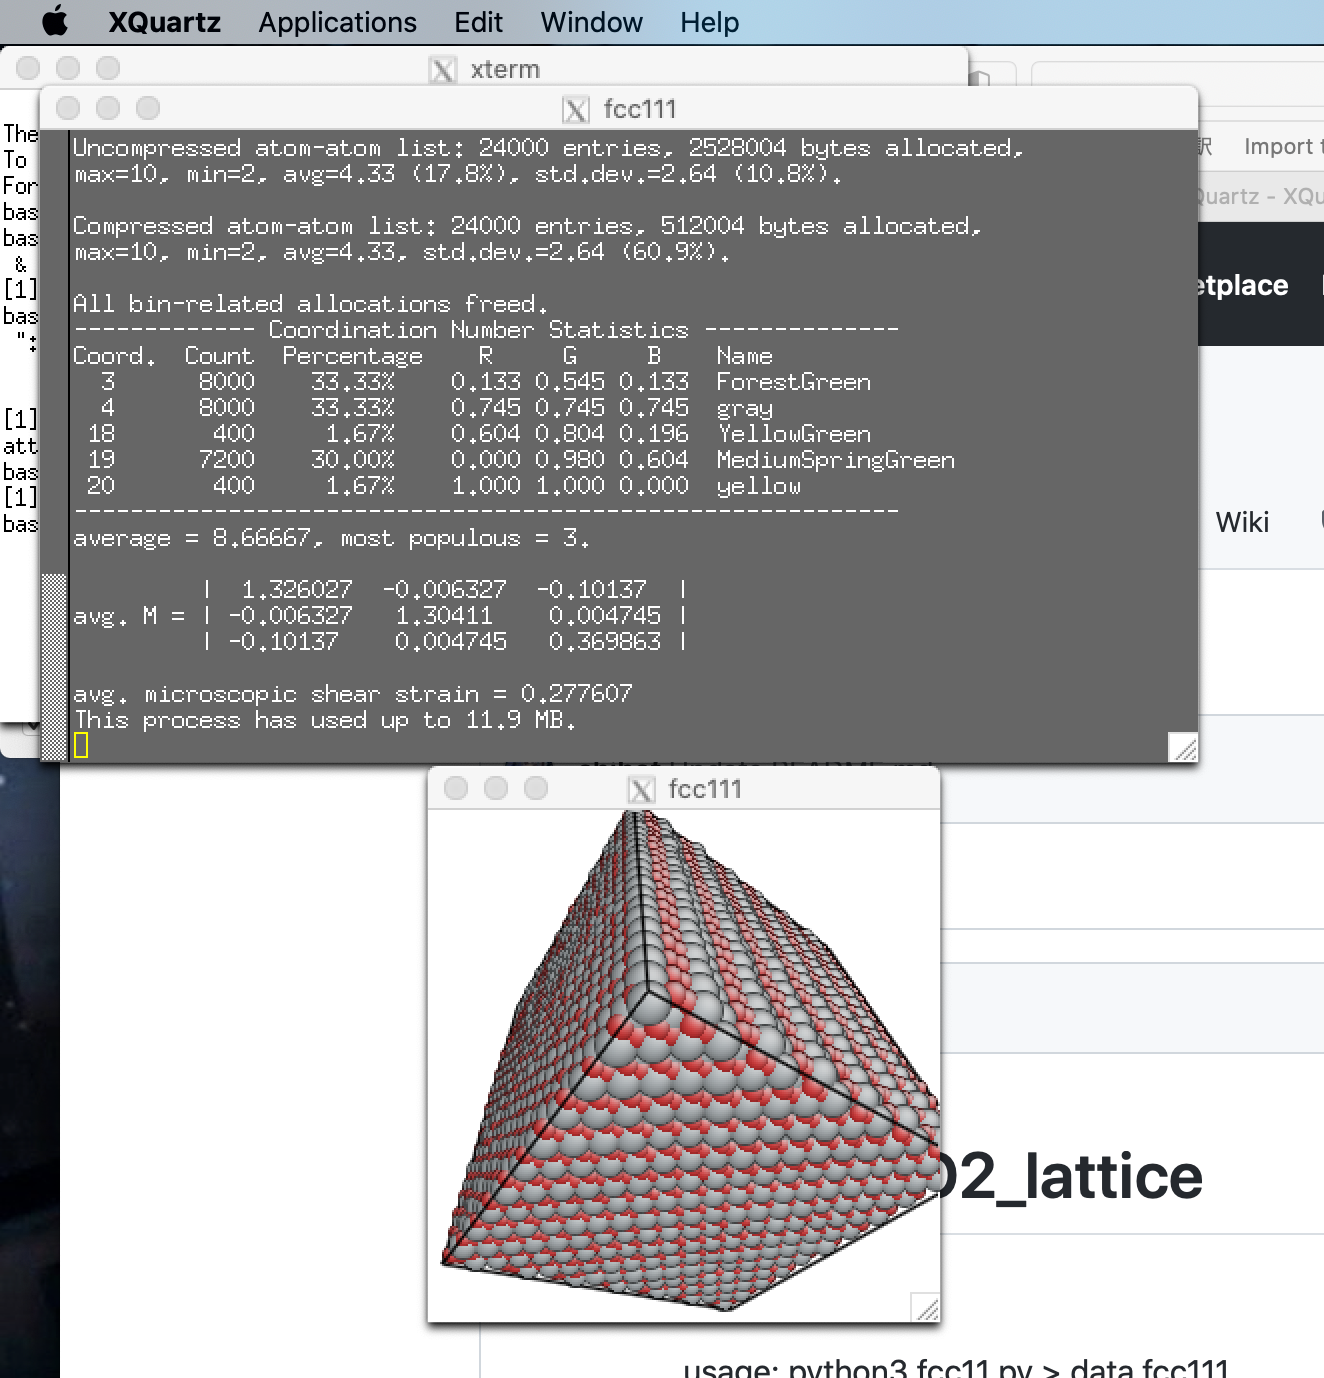Click the X11 icon in the xterm title bar

pyautogui.click(x=441, y=69)
